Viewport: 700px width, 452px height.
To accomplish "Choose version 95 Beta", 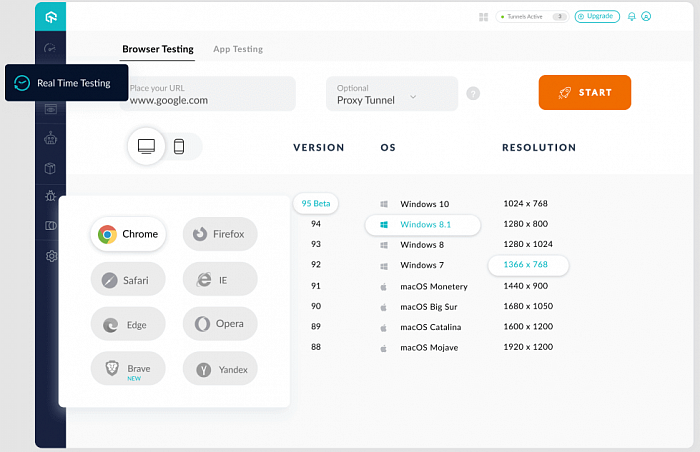I will point(316,203).
